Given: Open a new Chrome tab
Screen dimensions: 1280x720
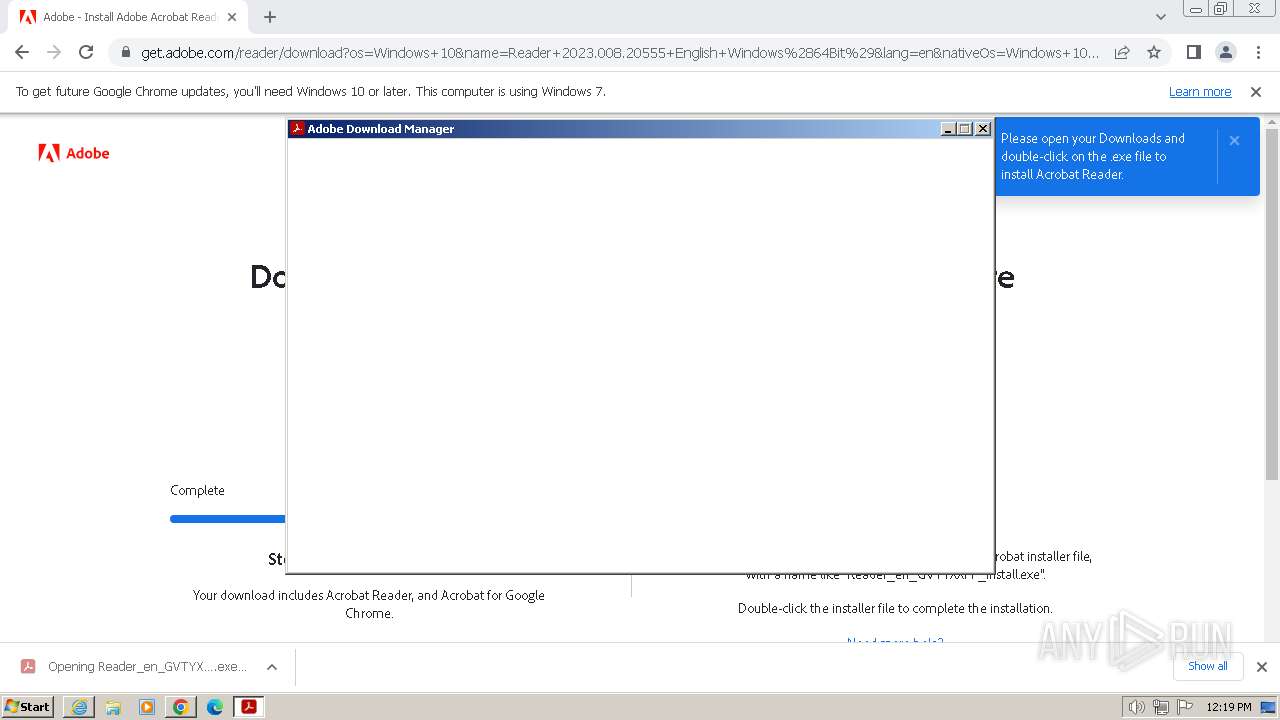Looking at the screenshot, I should pyautogui.click(x=270, y=17).
